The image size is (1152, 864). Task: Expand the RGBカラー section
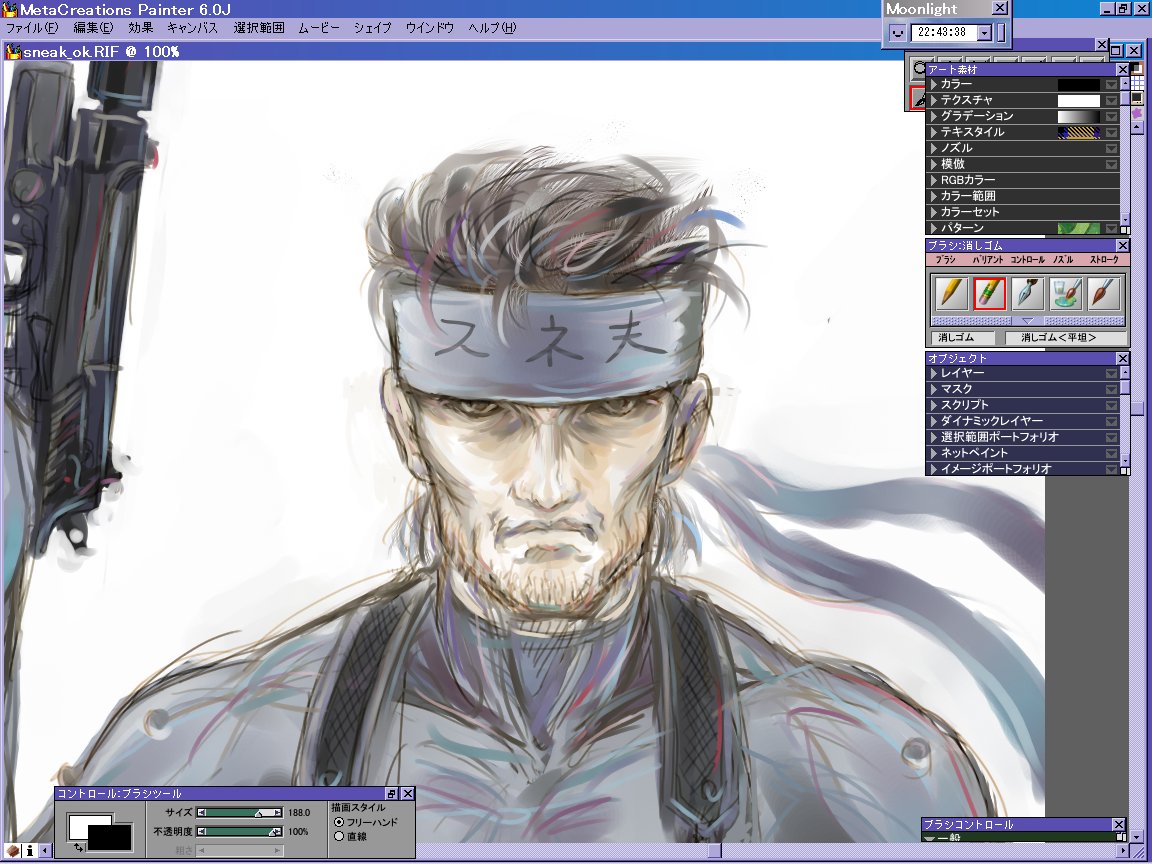[934, 180]
